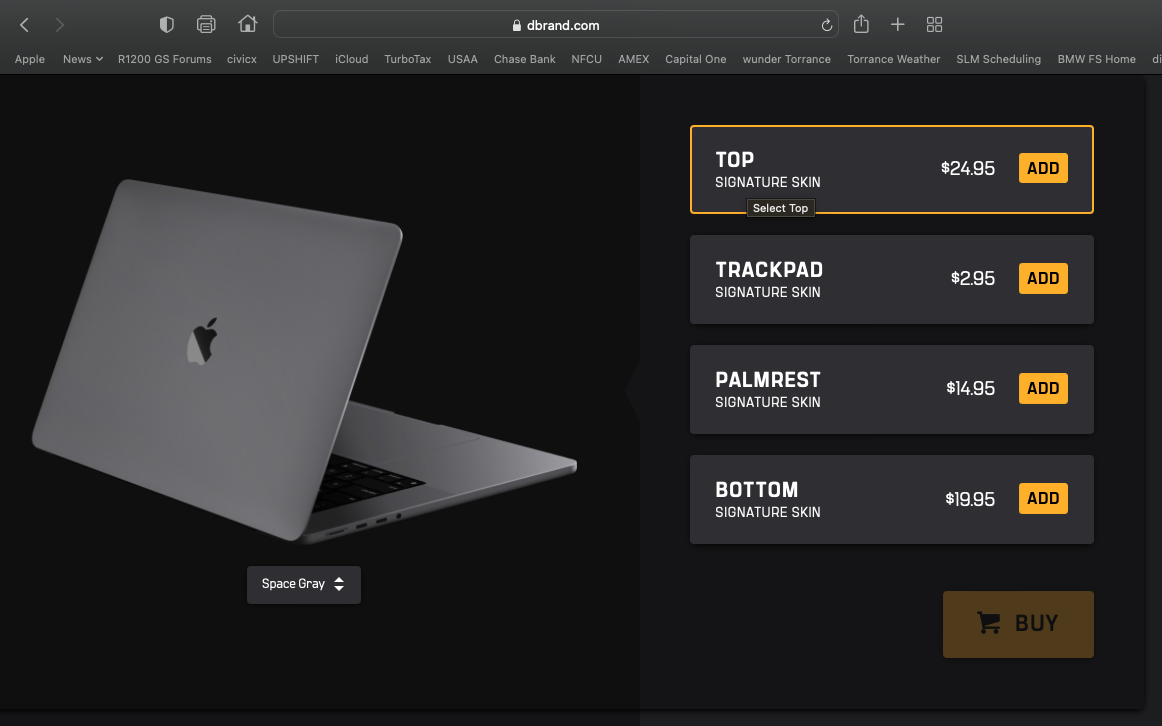Image resolution: width=1162 pixels, height=726 pixels.
Task: Open the TurboTax bookmark
Action: coord(408,59)
